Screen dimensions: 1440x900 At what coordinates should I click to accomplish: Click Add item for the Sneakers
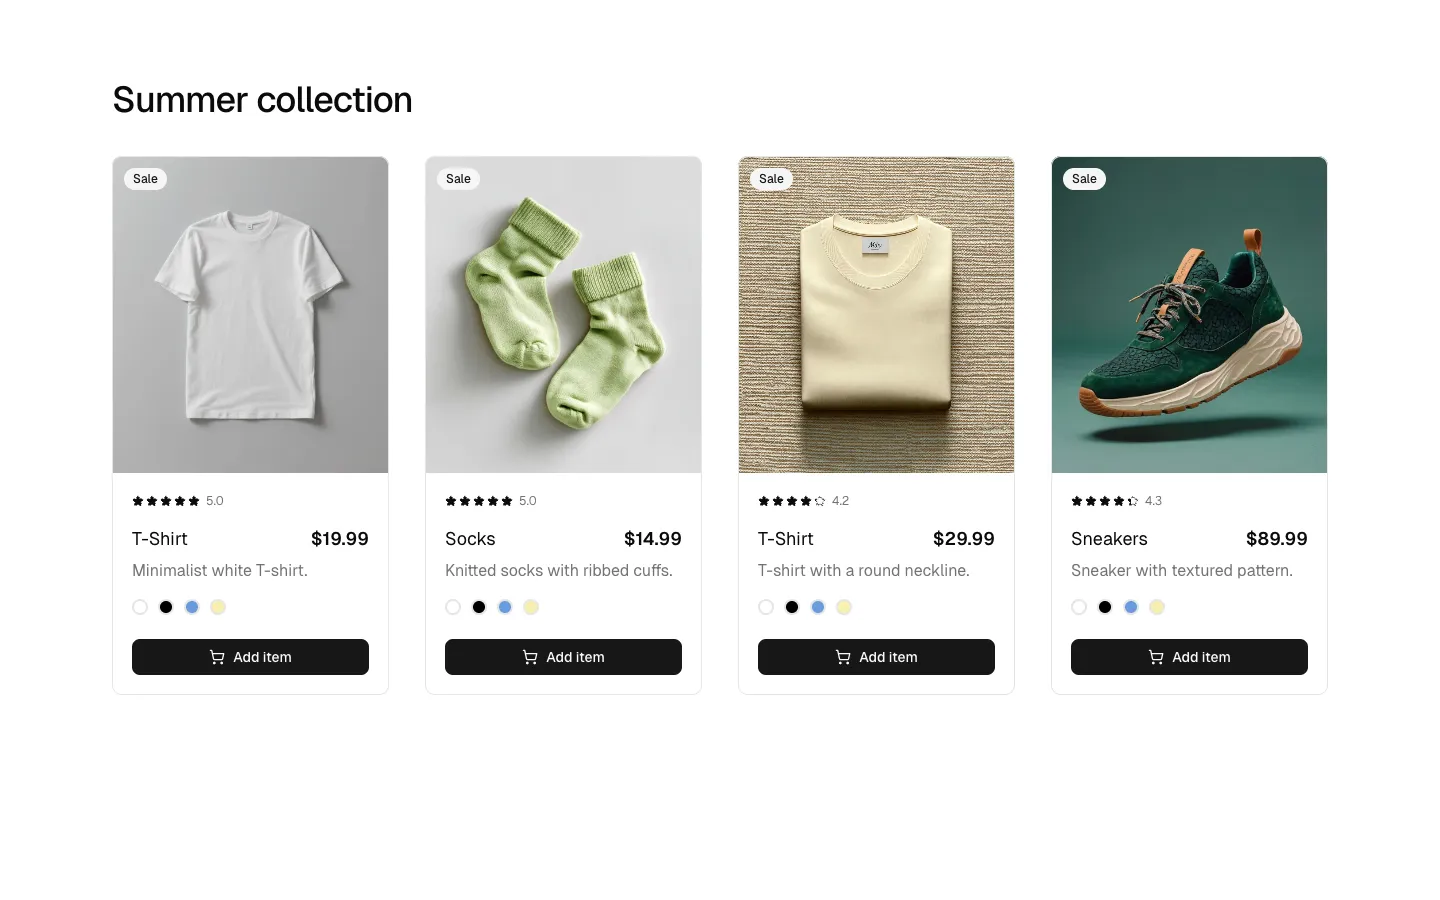pos(1189,657)
